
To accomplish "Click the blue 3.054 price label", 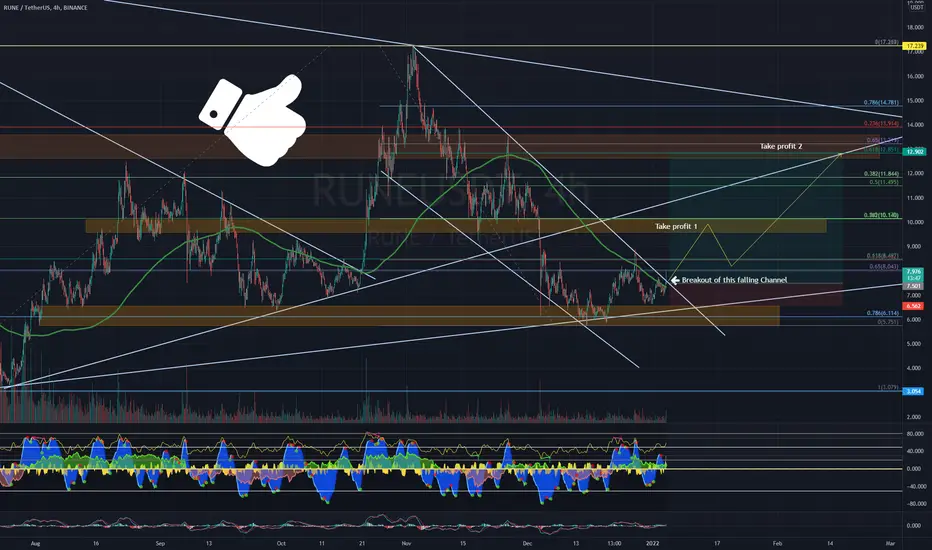I will tap(914, 391).
